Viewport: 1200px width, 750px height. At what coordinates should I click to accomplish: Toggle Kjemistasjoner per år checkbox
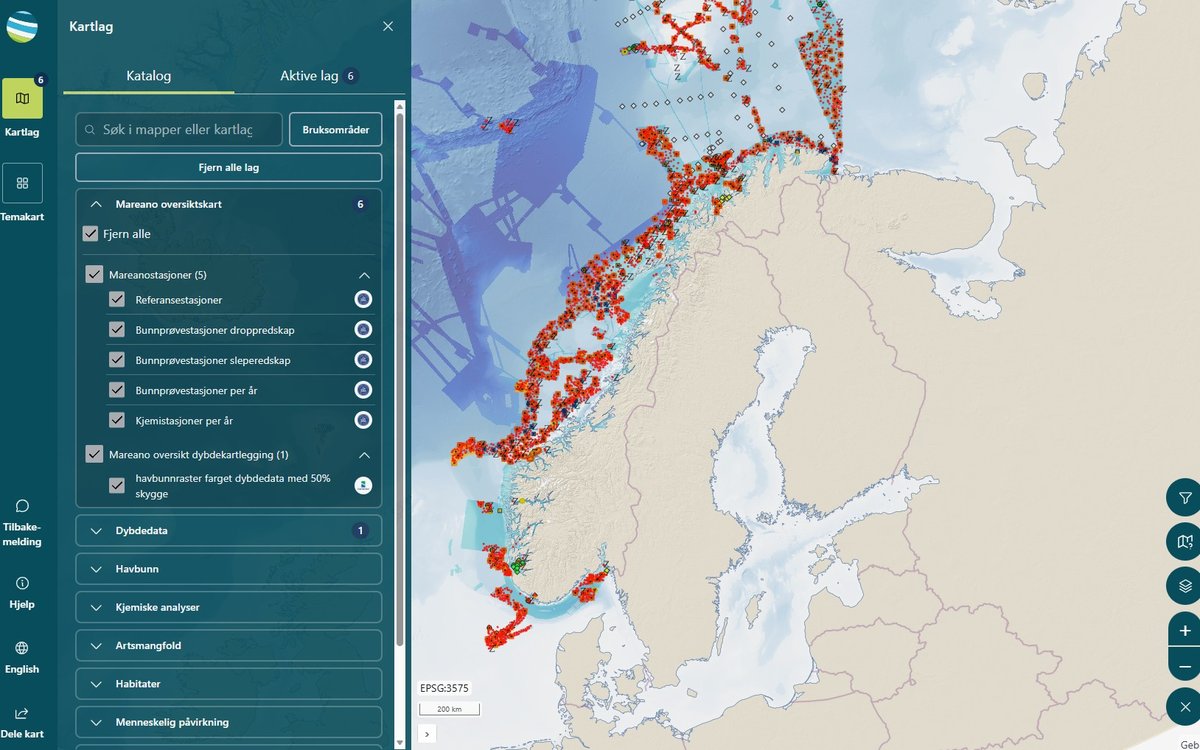point(117,420)
